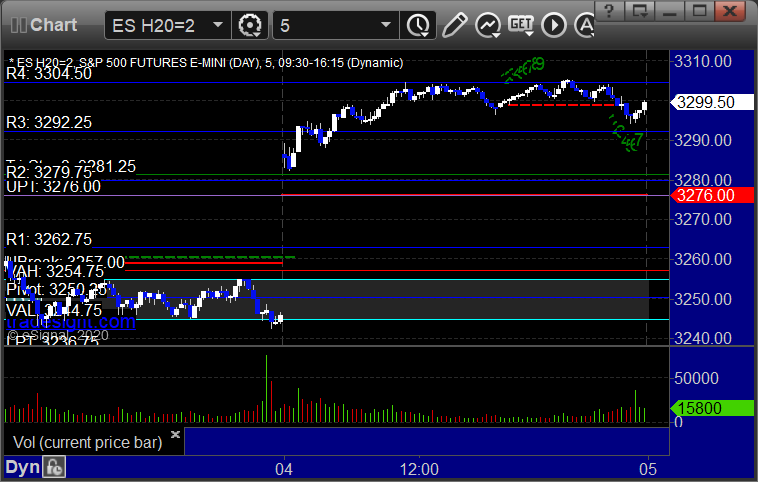Viewport: 758px width, 482px height.
Task: Open the GET studies icon
Action: (521, 25)
